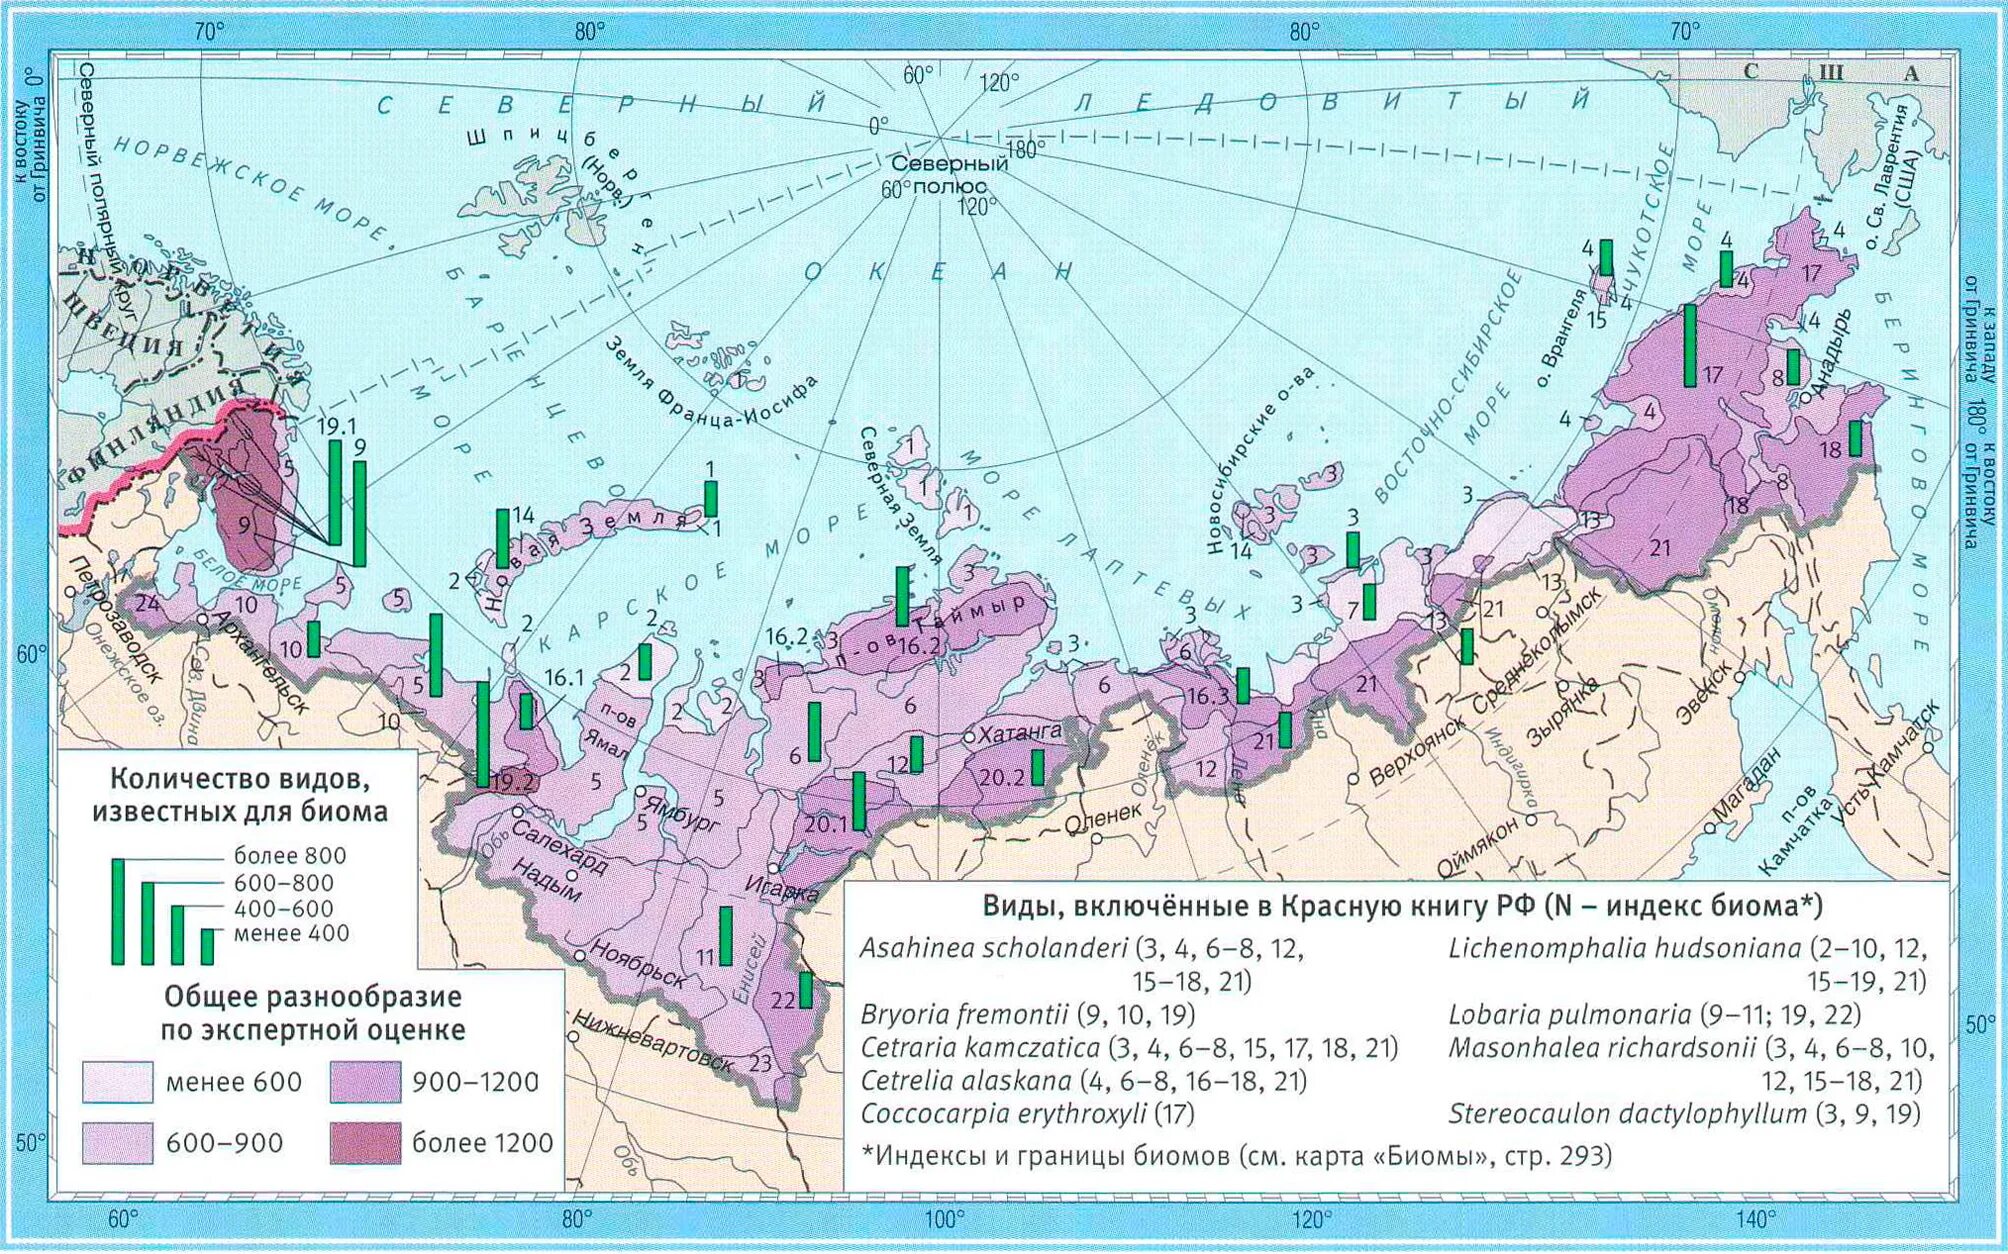Click the 'БЕЛОЕ МОРЕ' sea label
The height and width of the screenshot is (1254, 2008).
[246, 570]
